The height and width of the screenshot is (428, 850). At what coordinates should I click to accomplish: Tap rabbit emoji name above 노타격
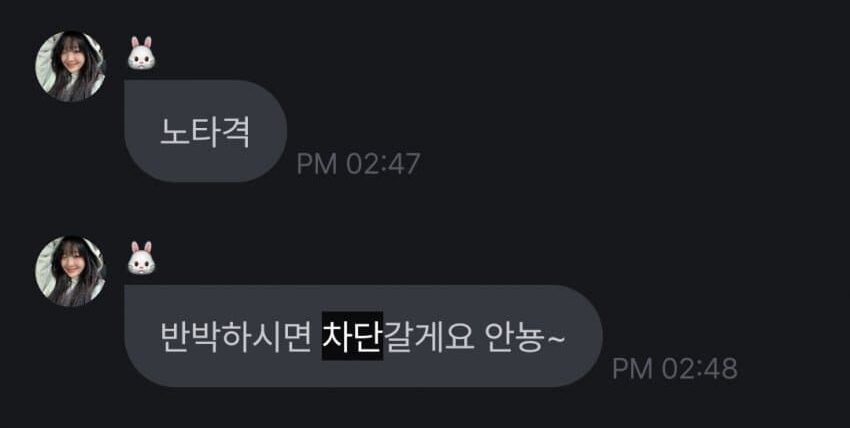tap(141, 53)
